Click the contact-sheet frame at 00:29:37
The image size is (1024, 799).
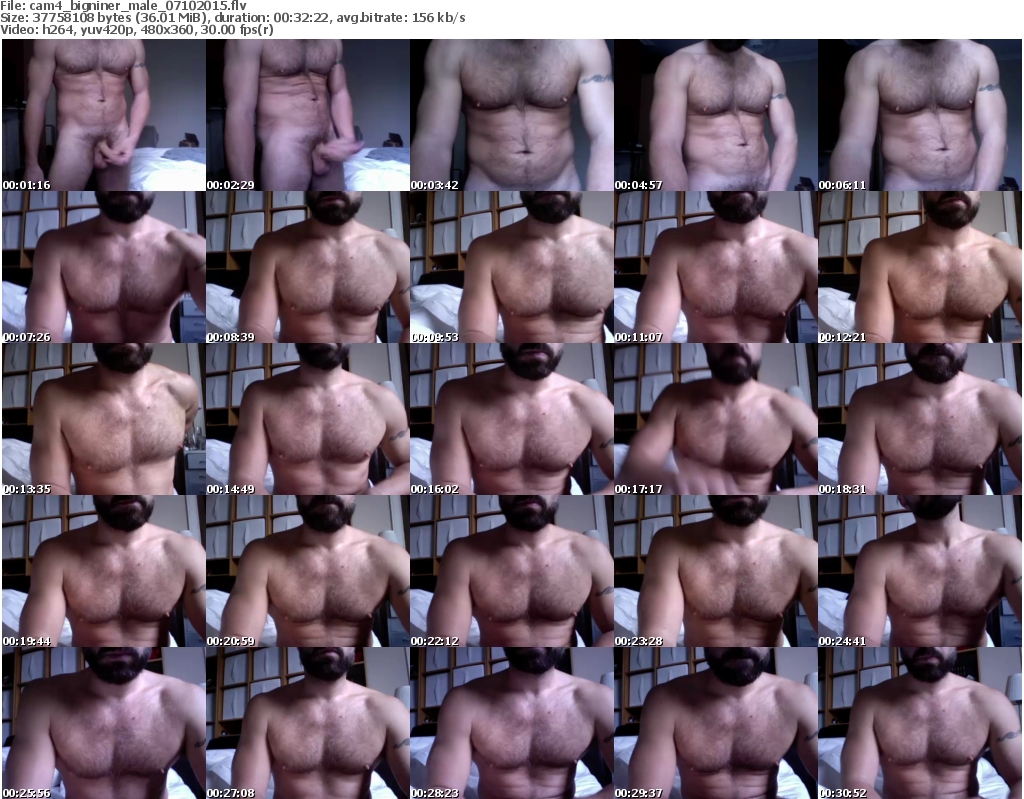click(x=716, y=723)
